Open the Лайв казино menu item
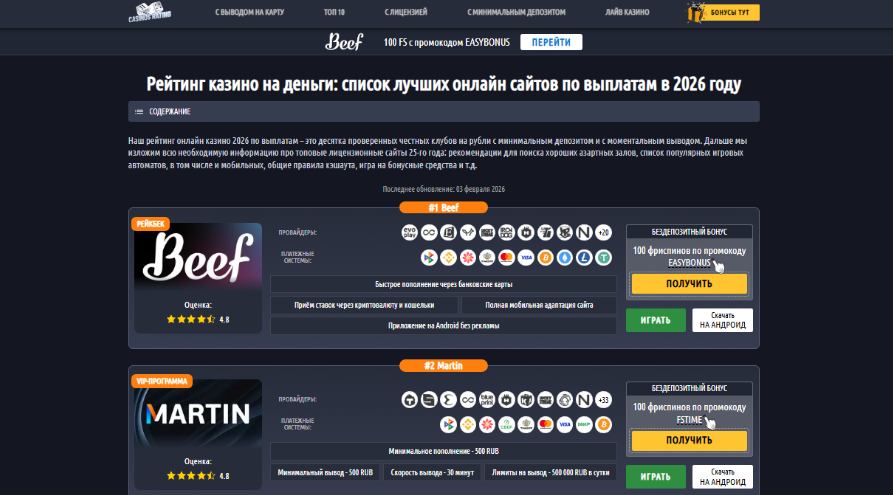 click(626, 12)
